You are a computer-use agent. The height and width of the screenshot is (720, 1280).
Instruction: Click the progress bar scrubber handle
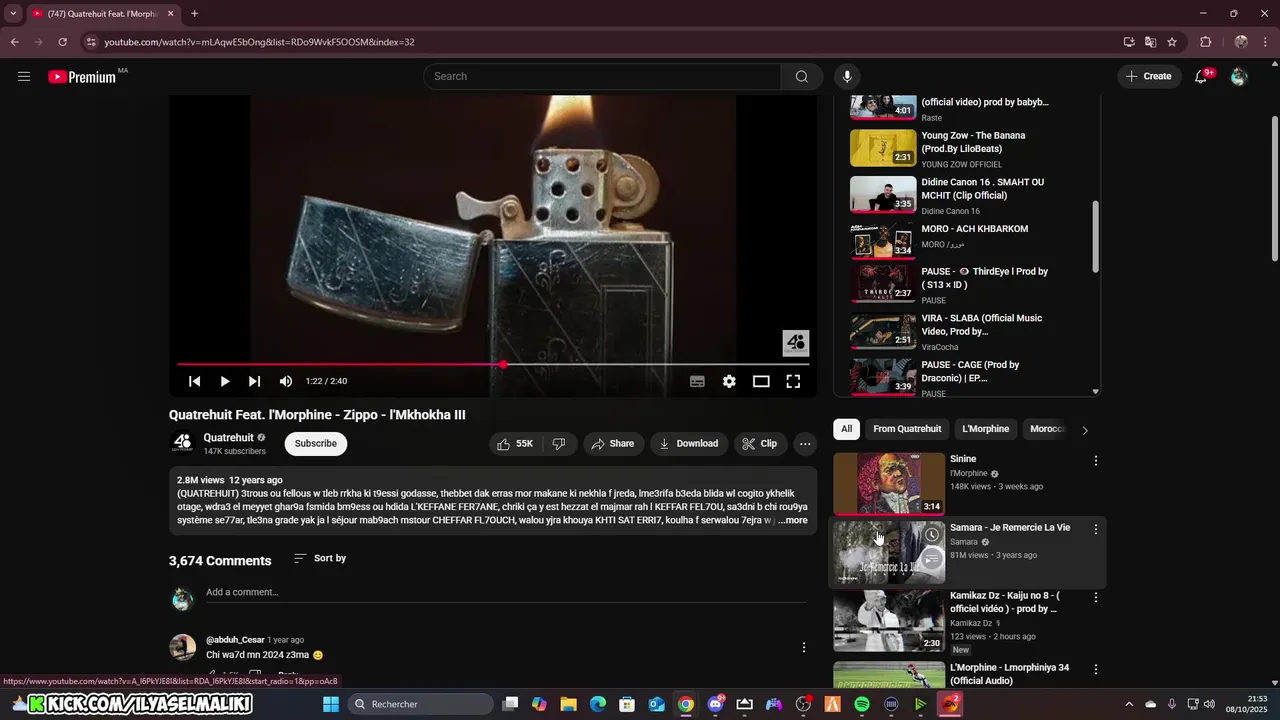click(x=503, y=365)
